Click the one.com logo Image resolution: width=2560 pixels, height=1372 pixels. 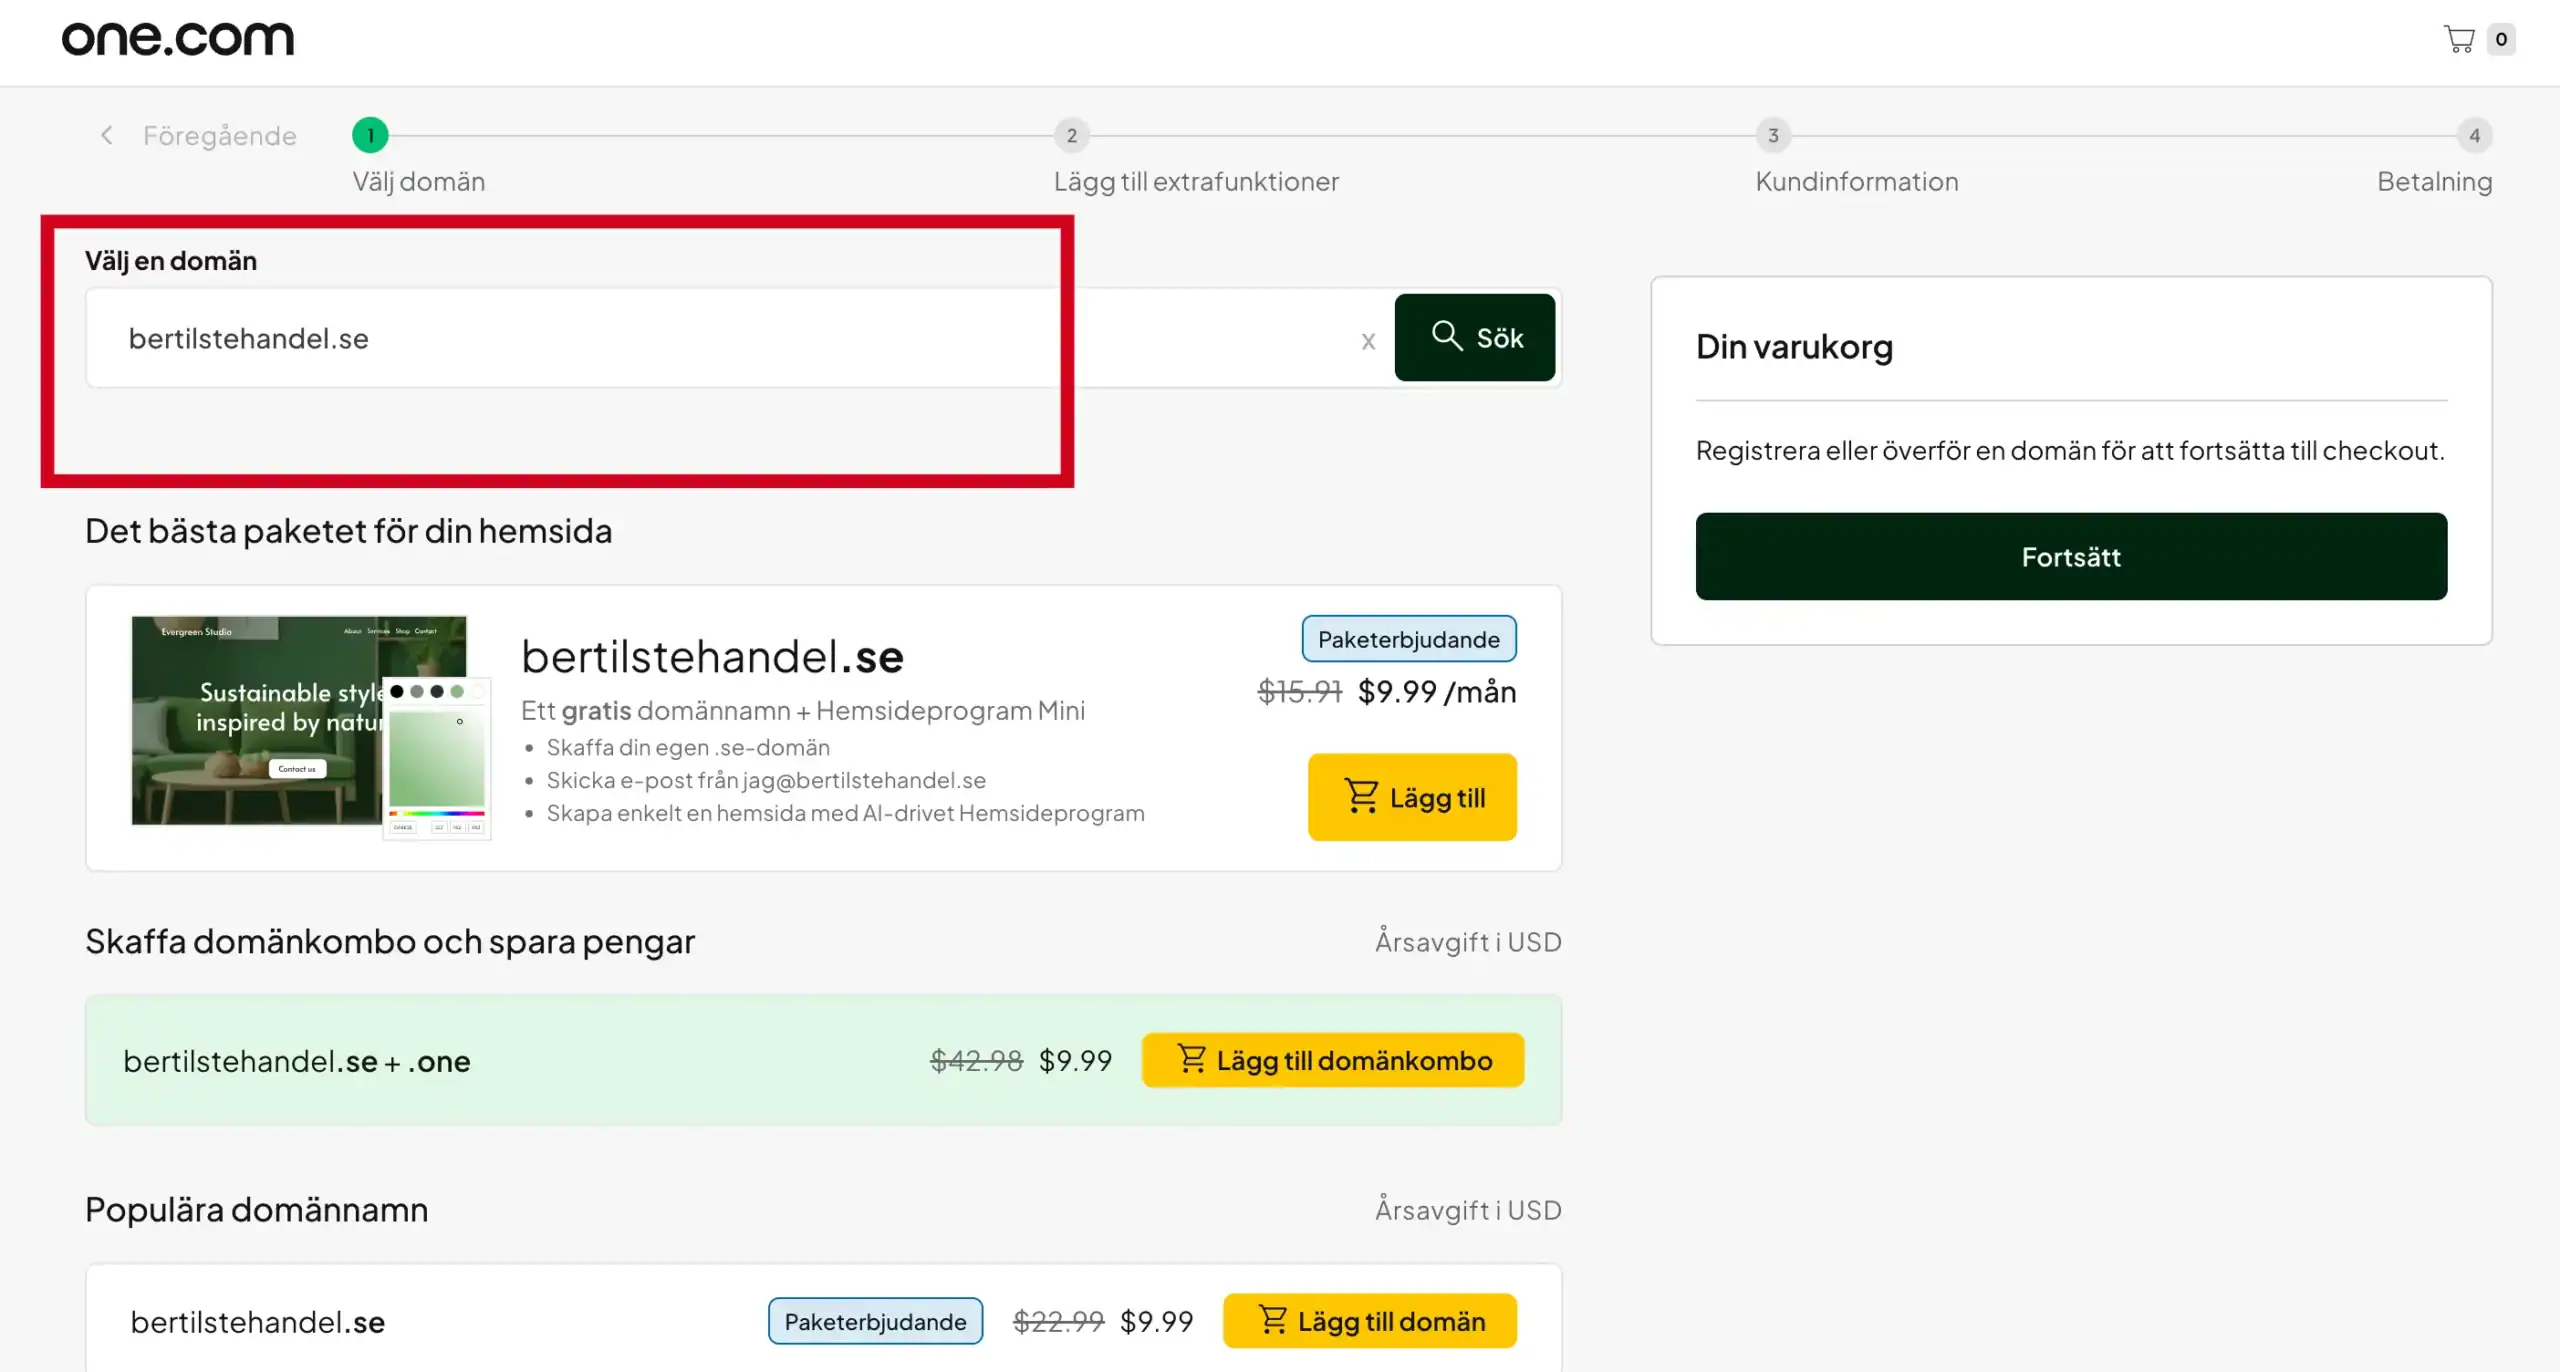point(178,39)
